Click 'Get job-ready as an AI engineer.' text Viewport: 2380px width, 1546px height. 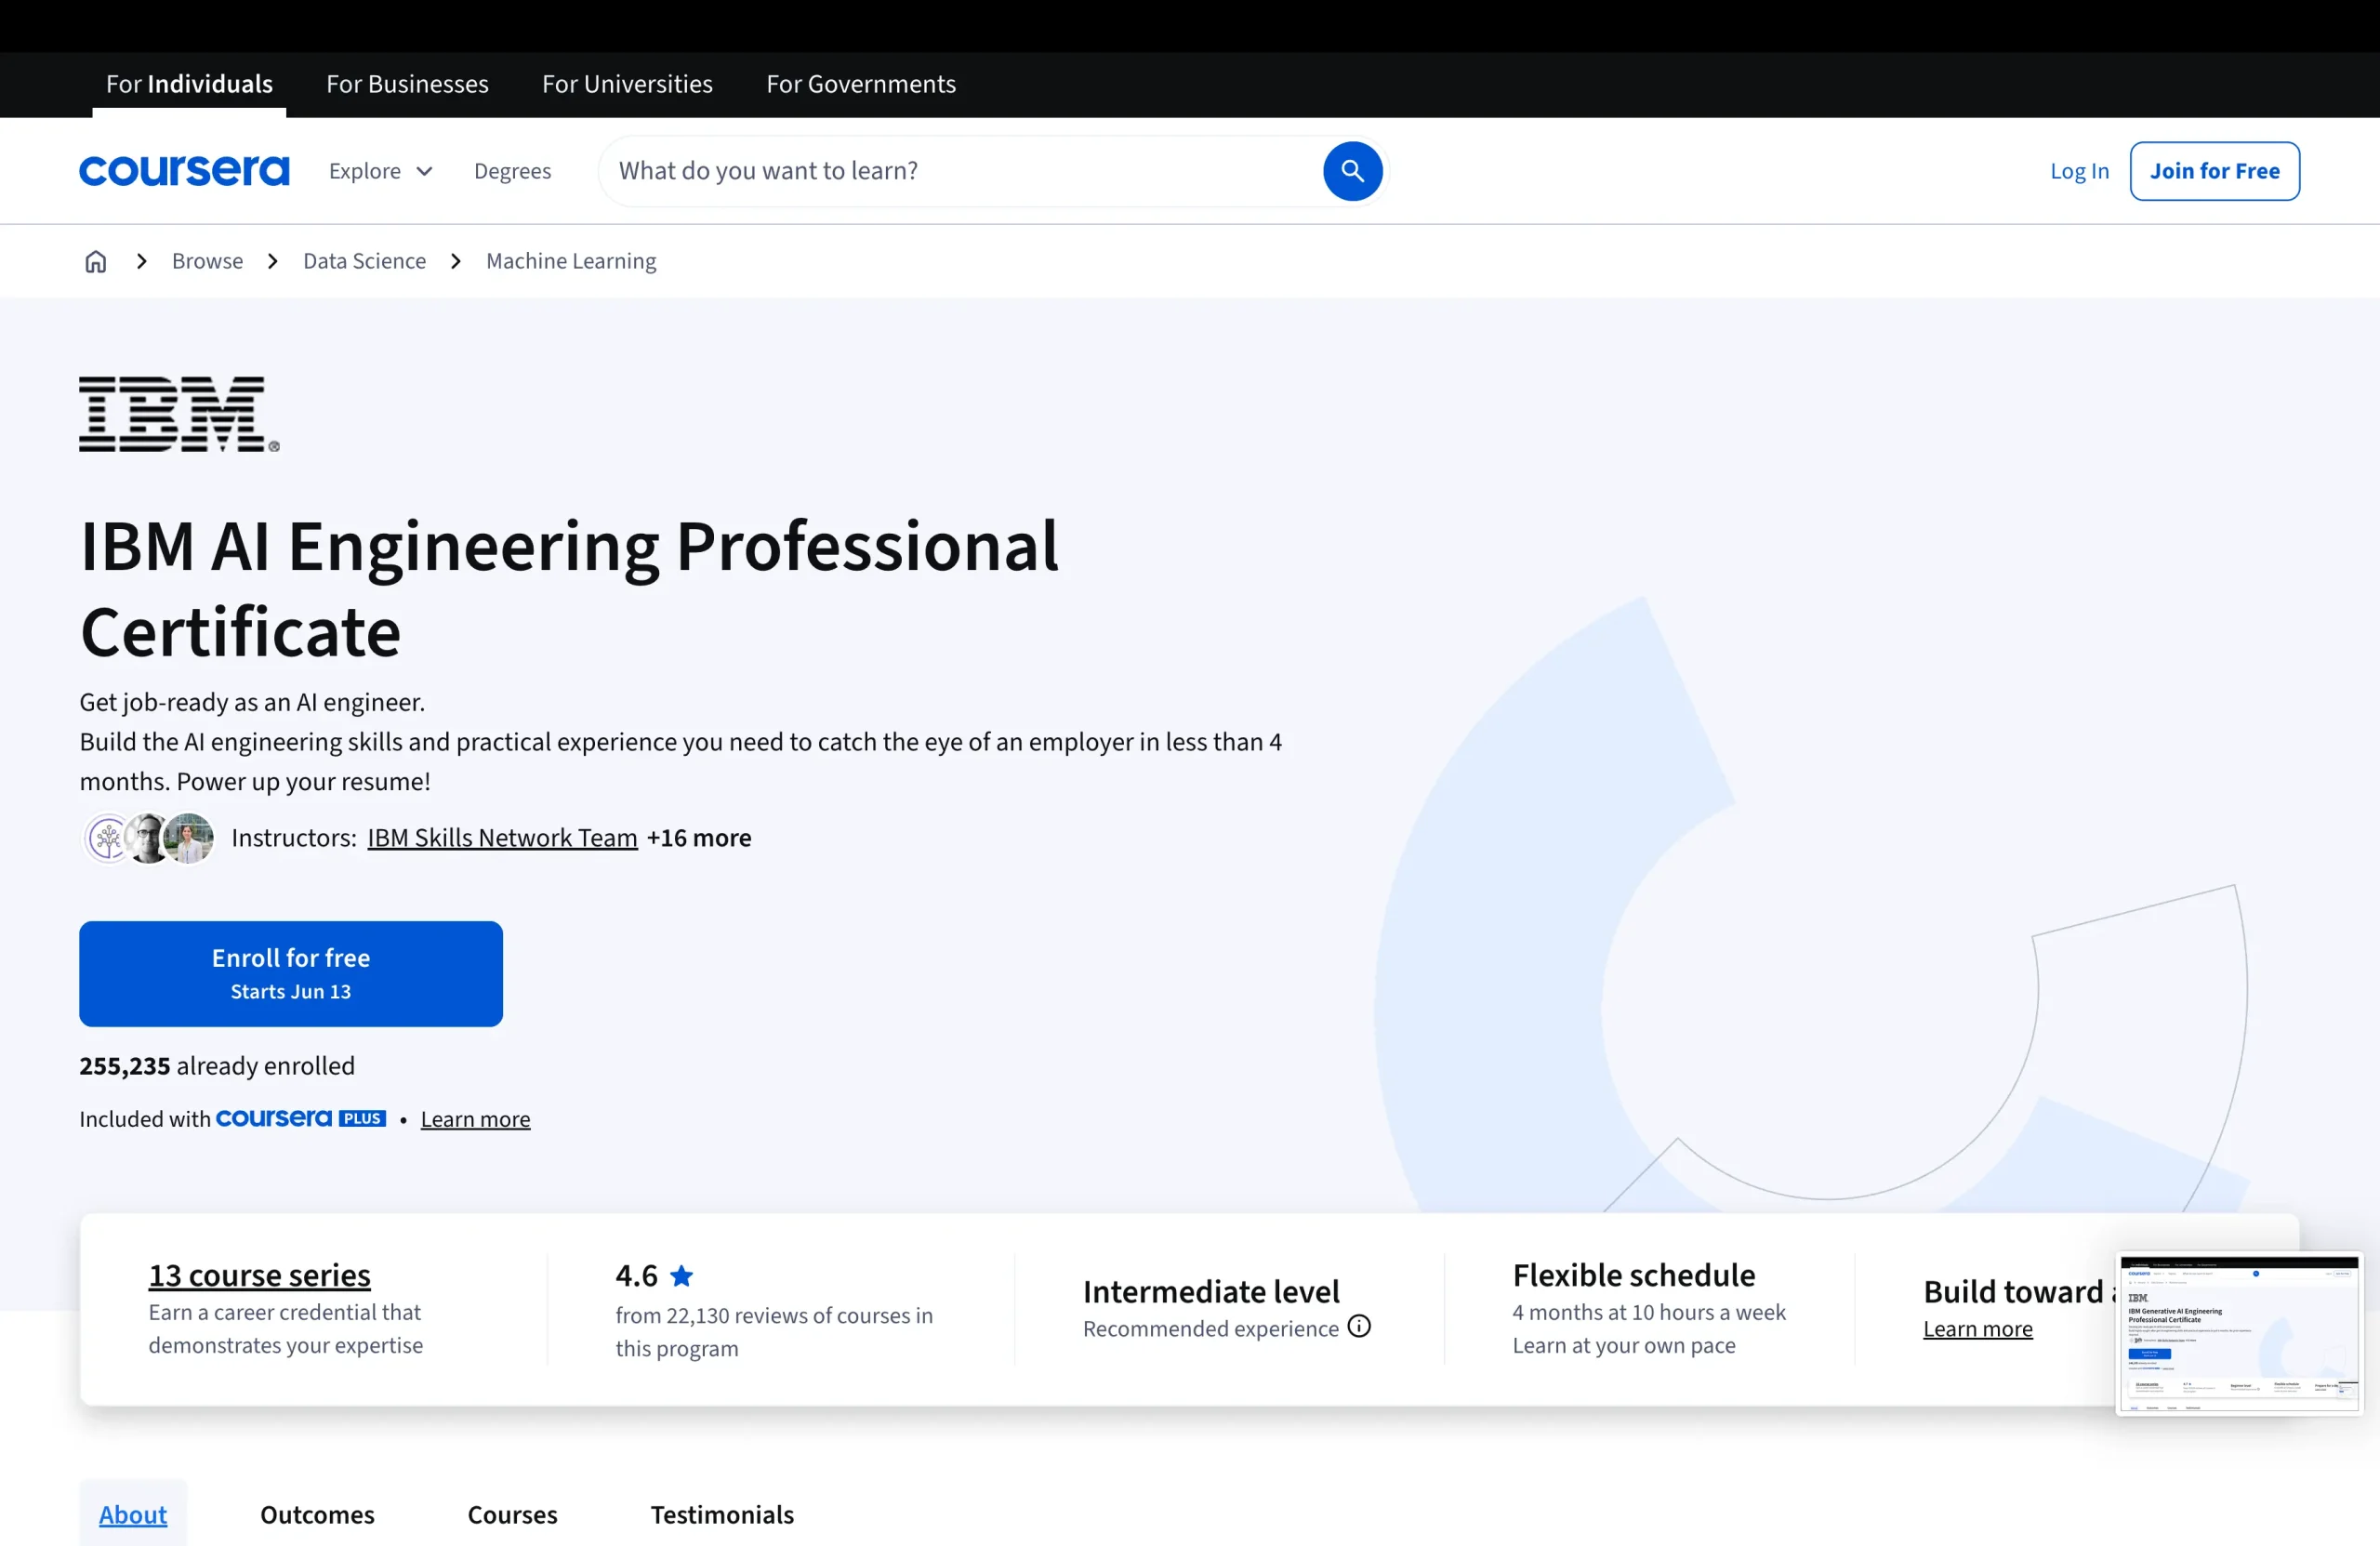252,702
